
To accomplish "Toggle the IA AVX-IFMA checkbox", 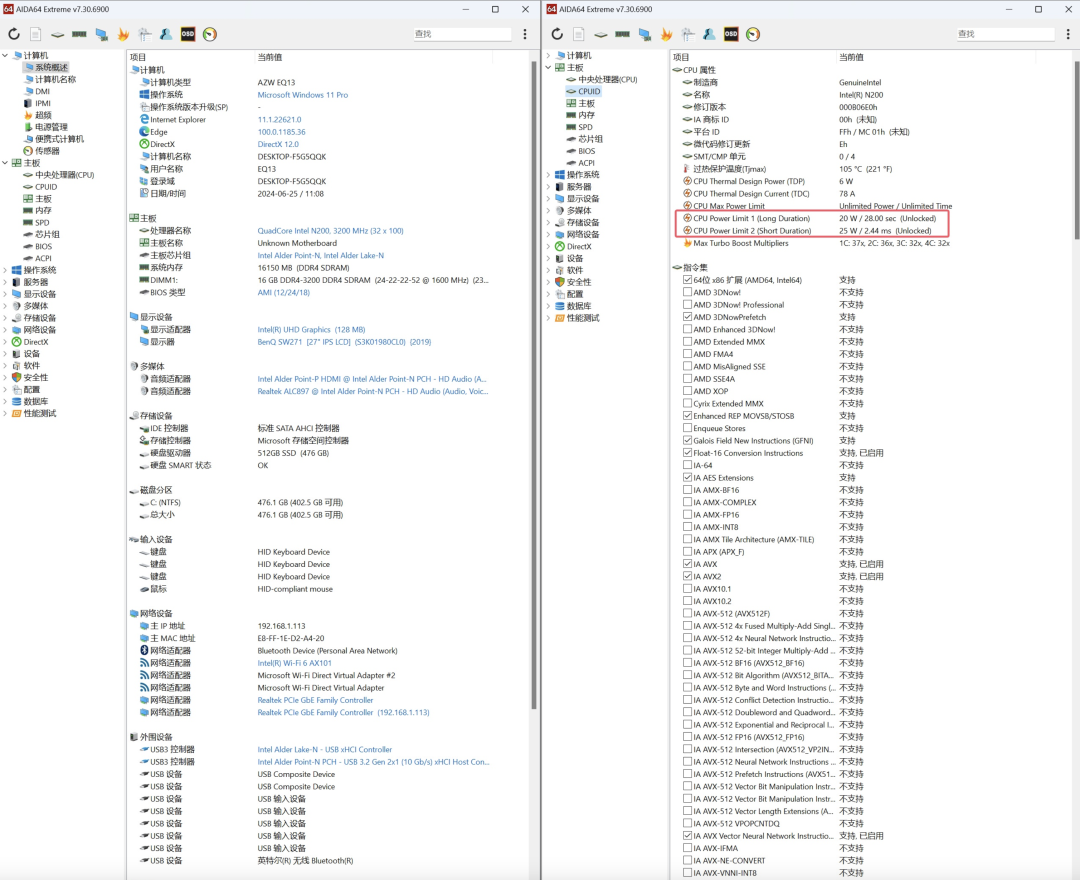I will pos(687,848).
